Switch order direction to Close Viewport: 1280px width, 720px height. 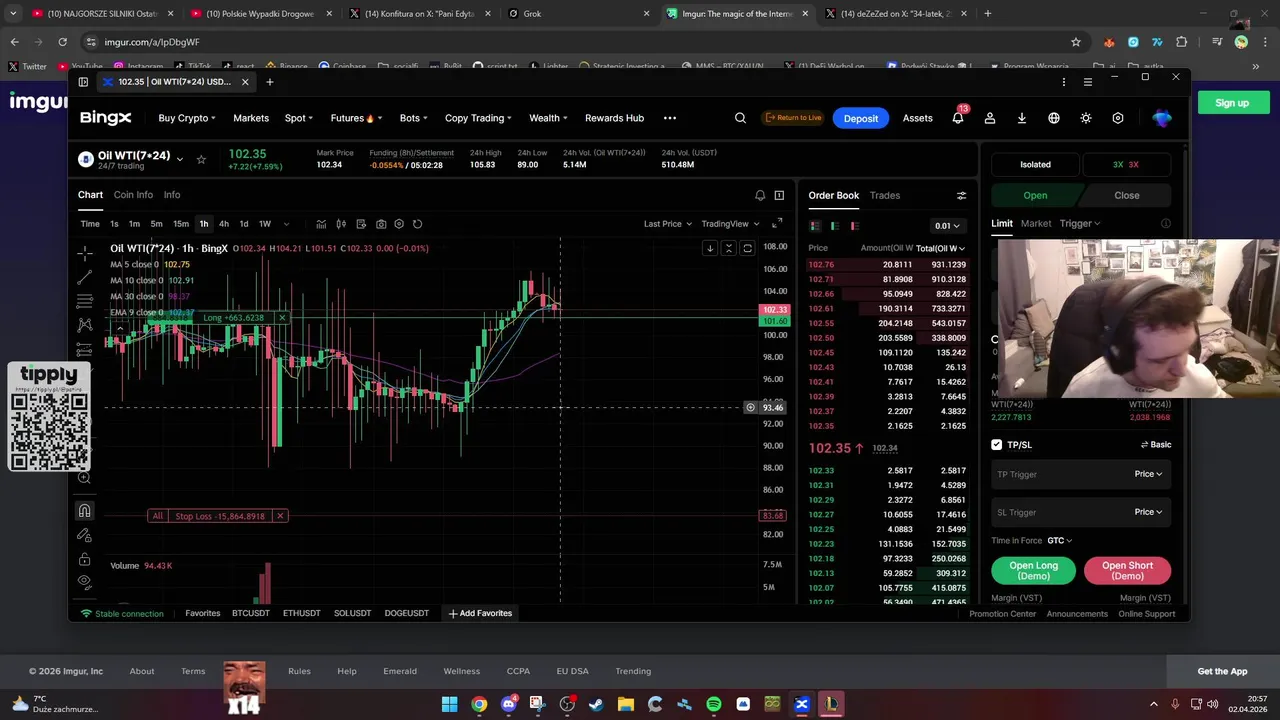pyautogui.click(x=1126, y=195)
